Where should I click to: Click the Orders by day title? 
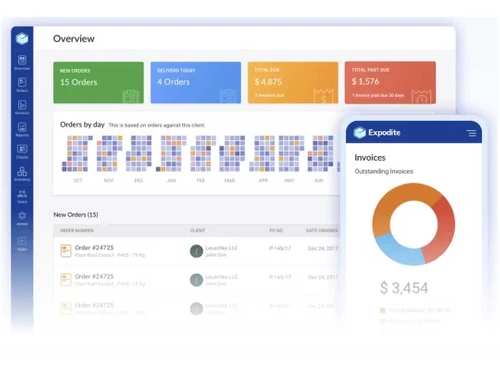point(82,125)
